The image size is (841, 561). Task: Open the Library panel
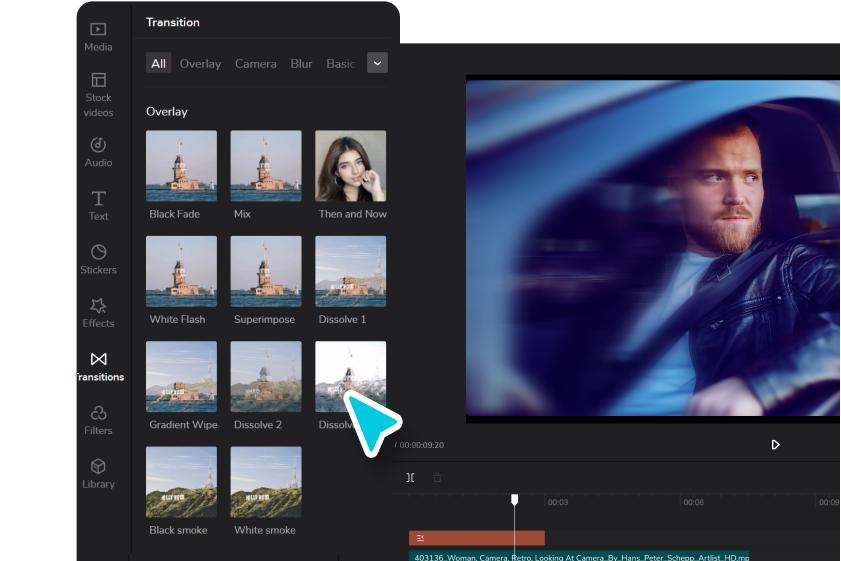98,474
